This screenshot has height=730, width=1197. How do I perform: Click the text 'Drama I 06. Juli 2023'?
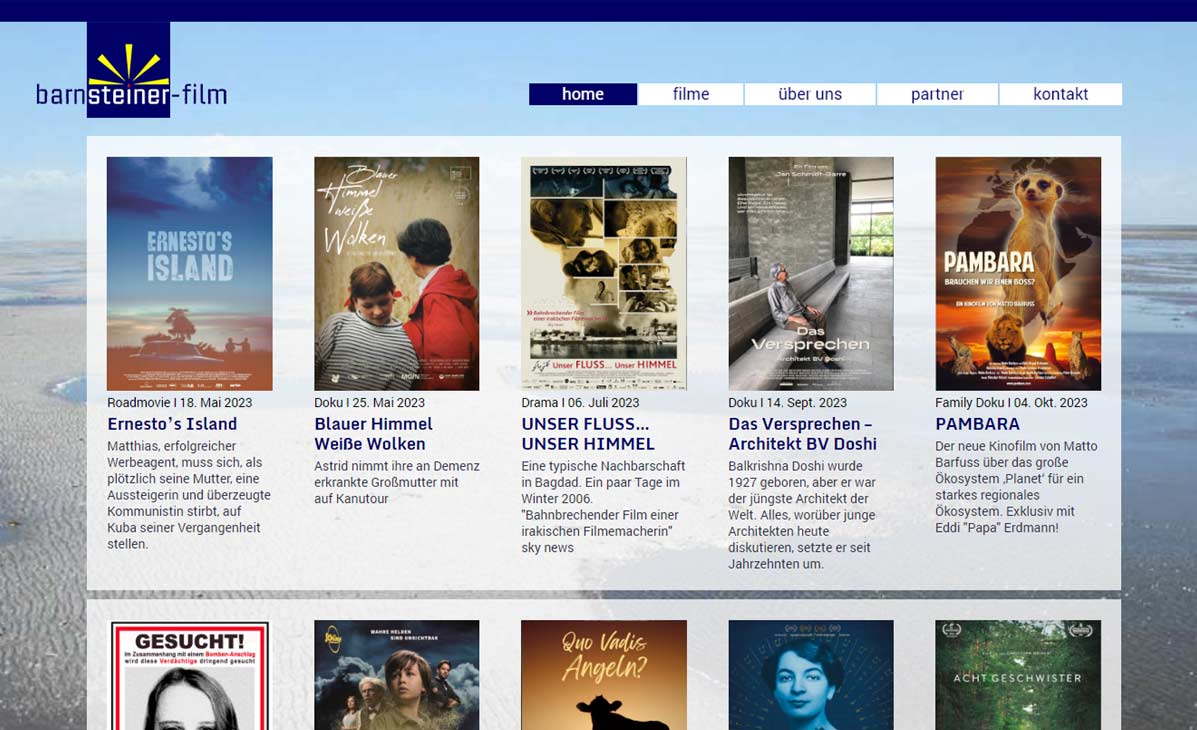pyautogui.click(x=580, y=402)
